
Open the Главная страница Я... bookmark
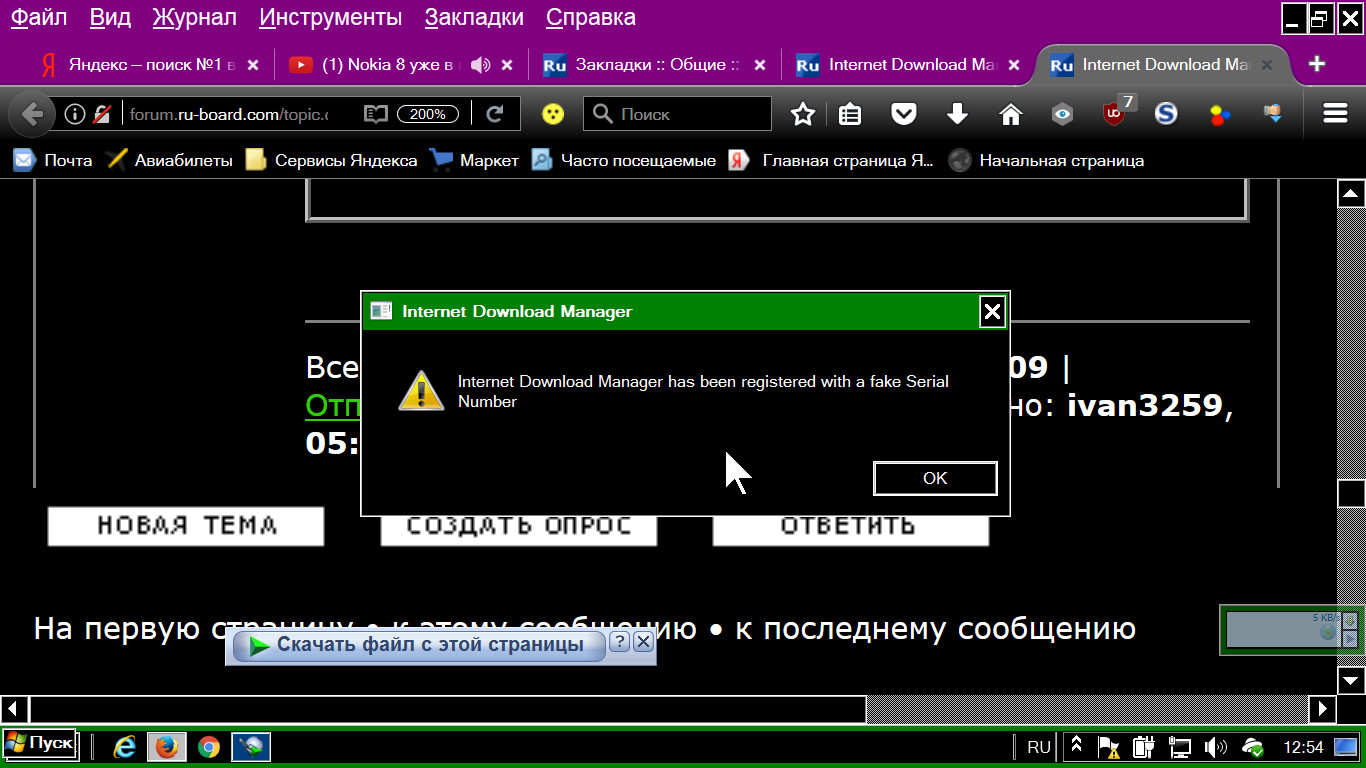[x=832, y=160]
